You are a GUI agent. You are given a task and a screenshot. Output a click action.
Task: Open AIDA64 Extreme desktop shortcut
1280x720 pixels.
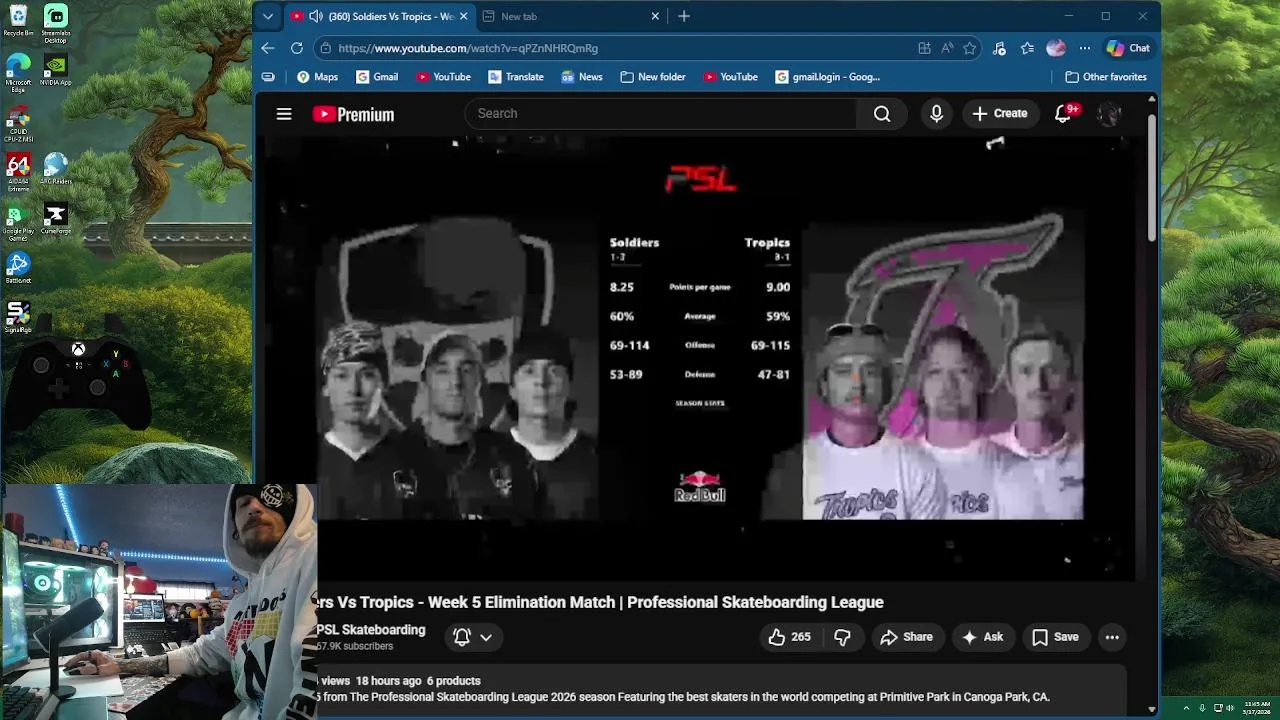click(x=18, y=172)
